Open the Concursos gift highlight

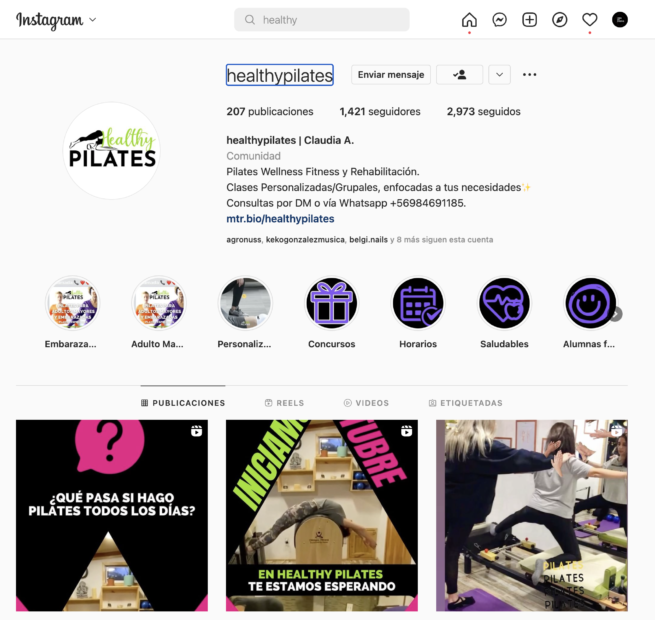pos(332,303)
